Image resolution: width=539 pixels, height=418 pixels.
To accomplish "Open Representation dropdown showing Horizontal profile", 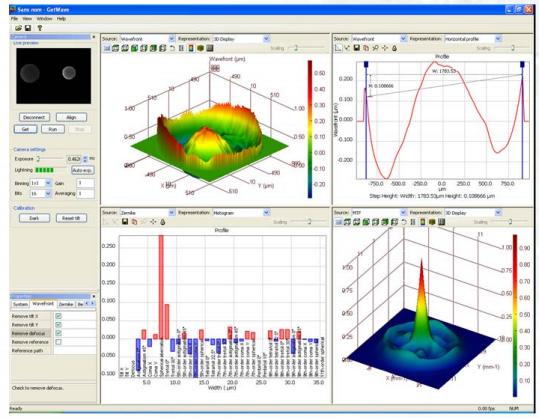I will [x=498, y=39].
